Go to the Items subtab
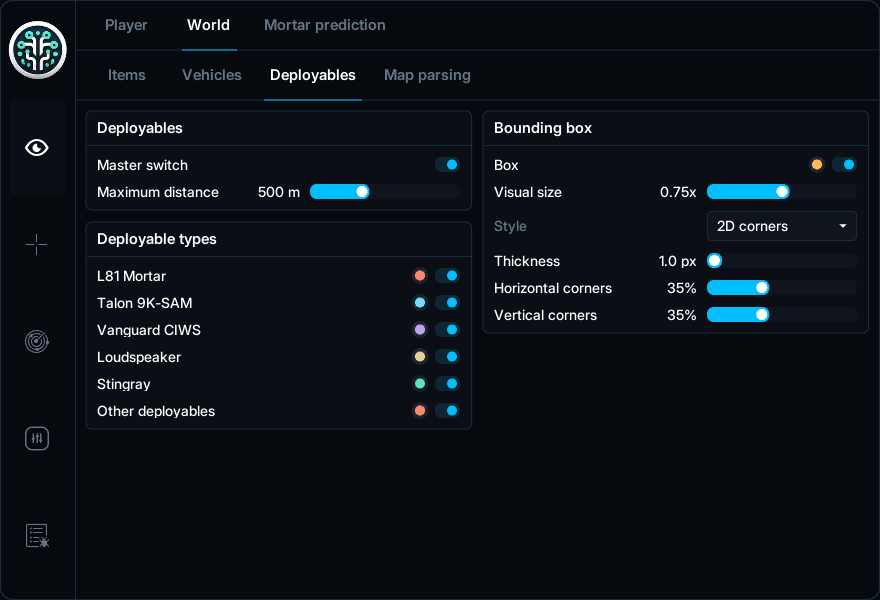This screenshot has width=880, height=600. (x=127, y=75)
